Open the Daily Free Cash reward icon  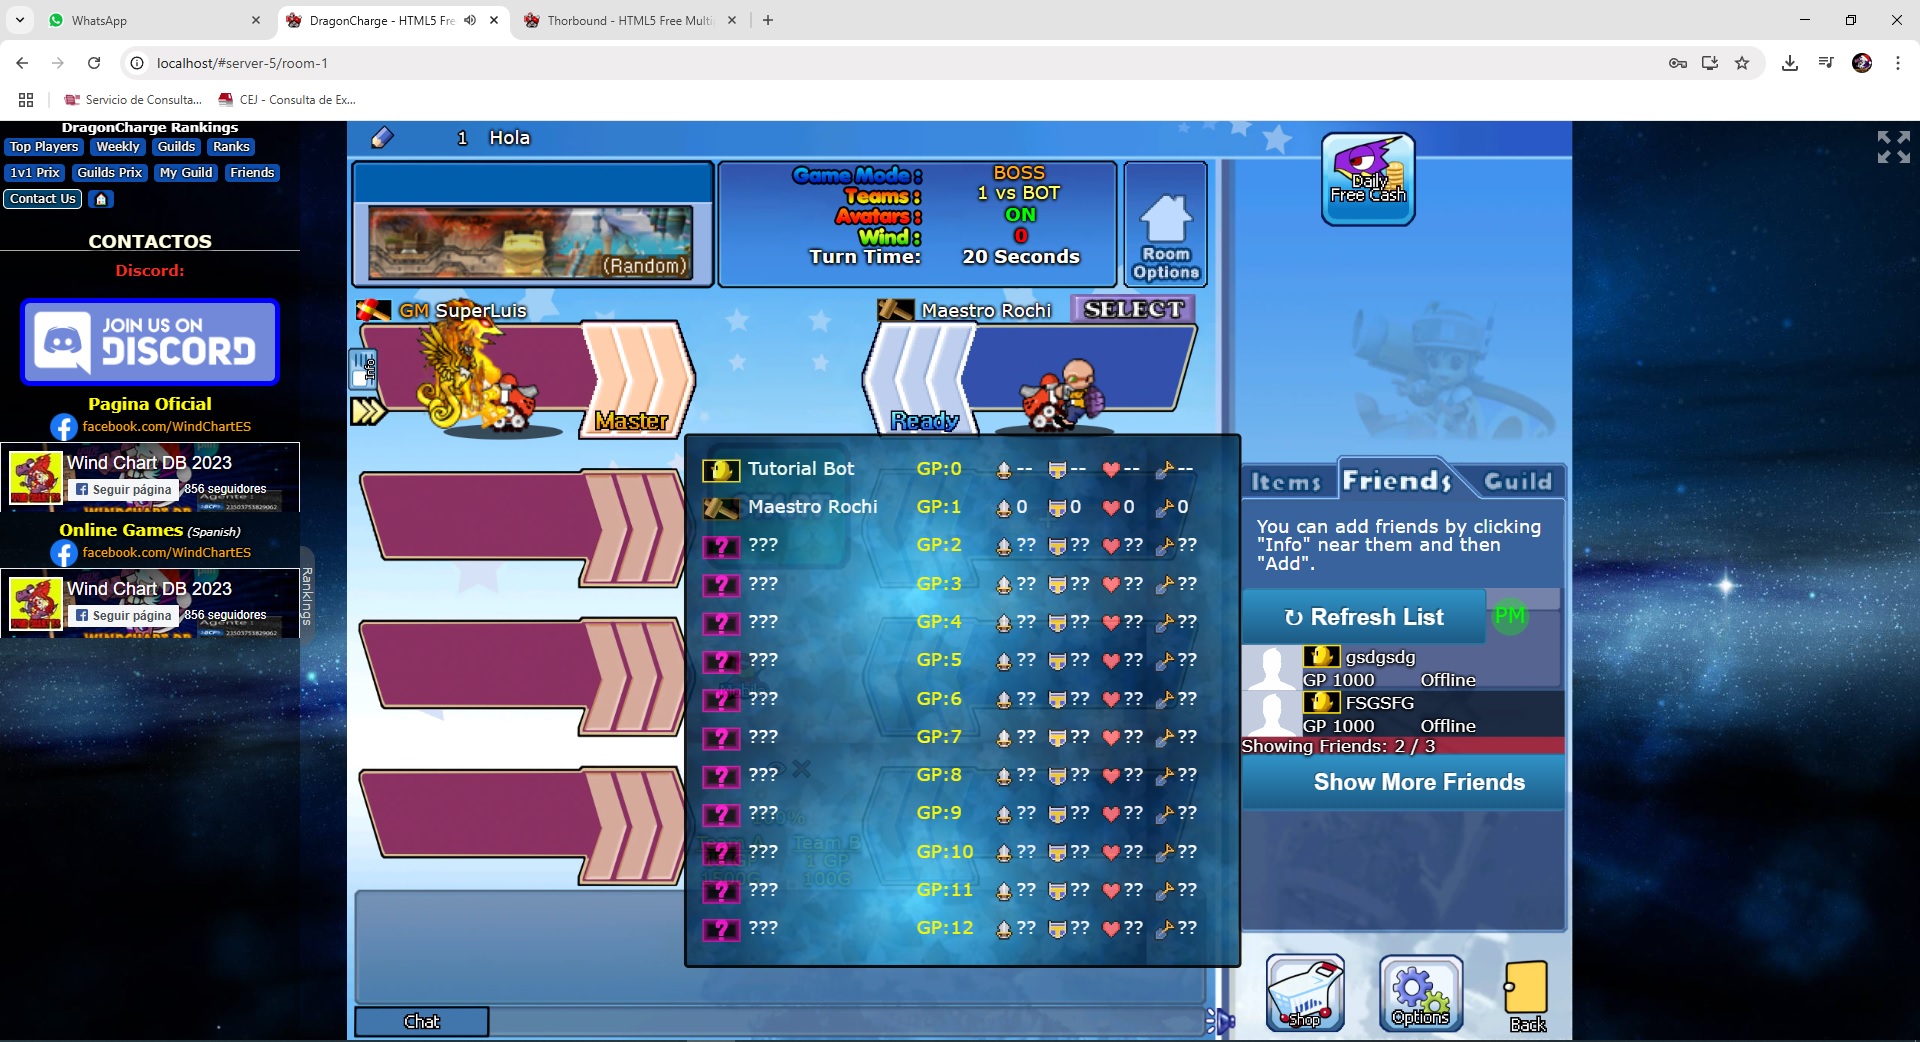click(x=1368, y=179)
